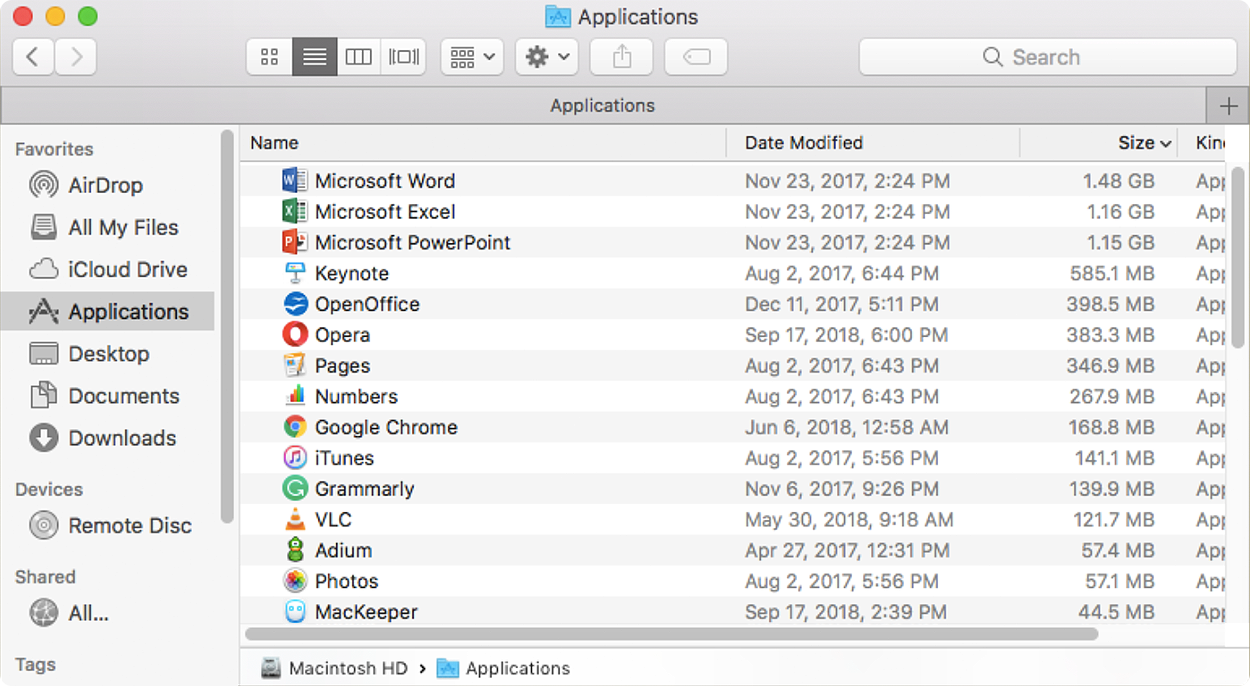
Task: Toggle sort order on Size column
Action: pyautogui.click(x=1099, y=143)
